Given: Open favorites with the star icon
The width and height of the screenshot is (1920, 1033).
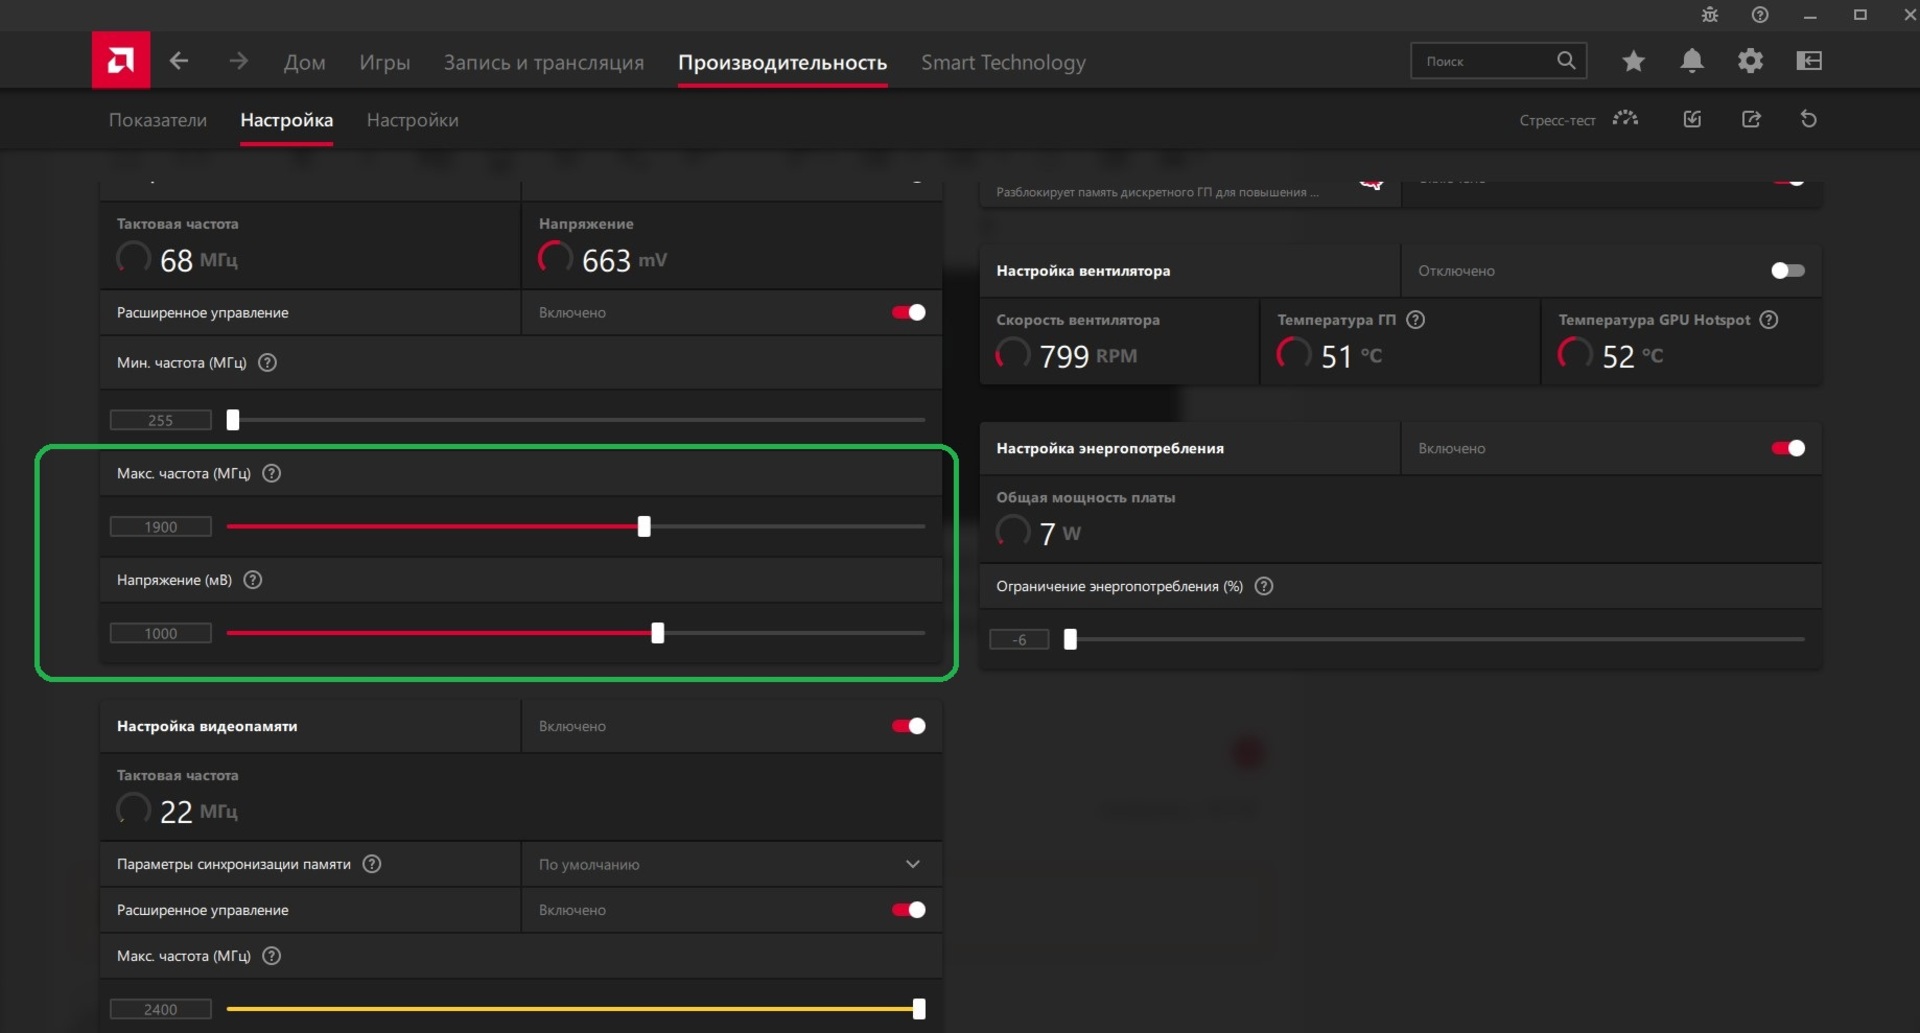Looking at the screenshot, I should tap(1633, 61).
